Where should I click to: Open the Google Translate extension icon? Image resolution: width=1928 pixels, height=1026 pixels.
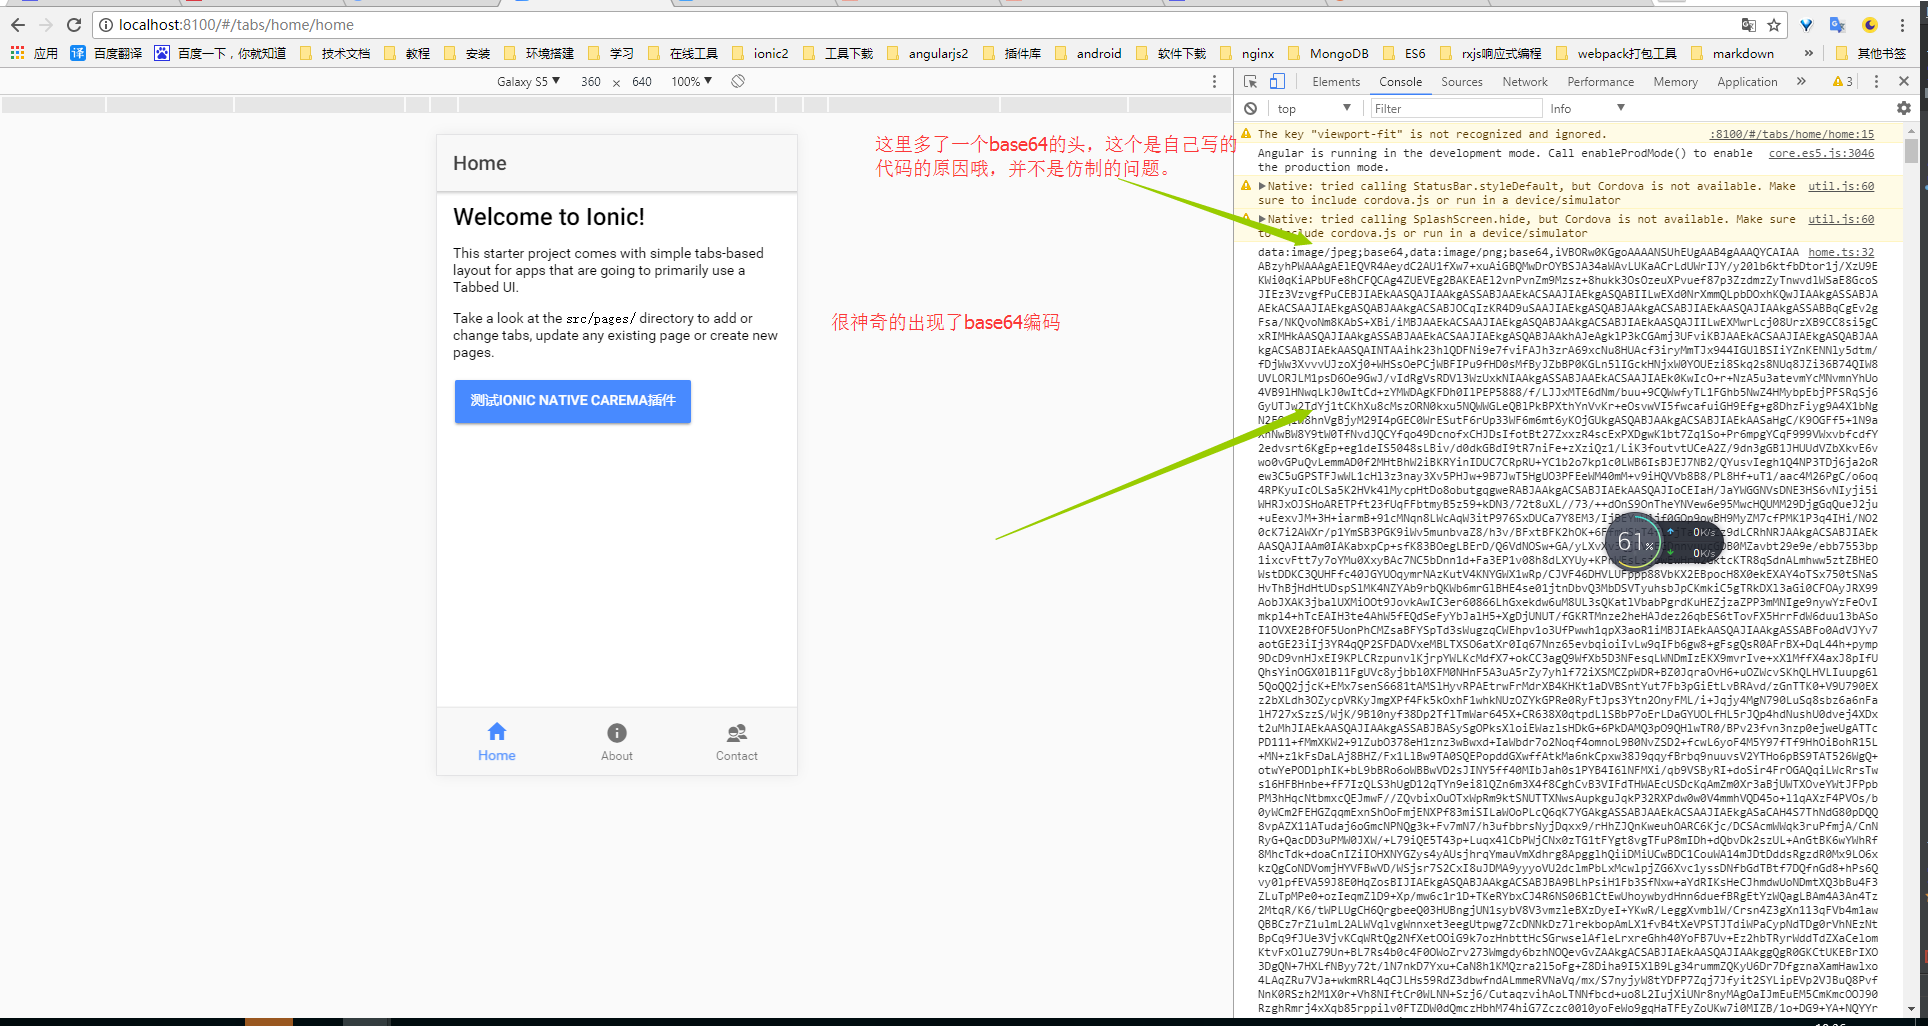[x=1837, y=25]
